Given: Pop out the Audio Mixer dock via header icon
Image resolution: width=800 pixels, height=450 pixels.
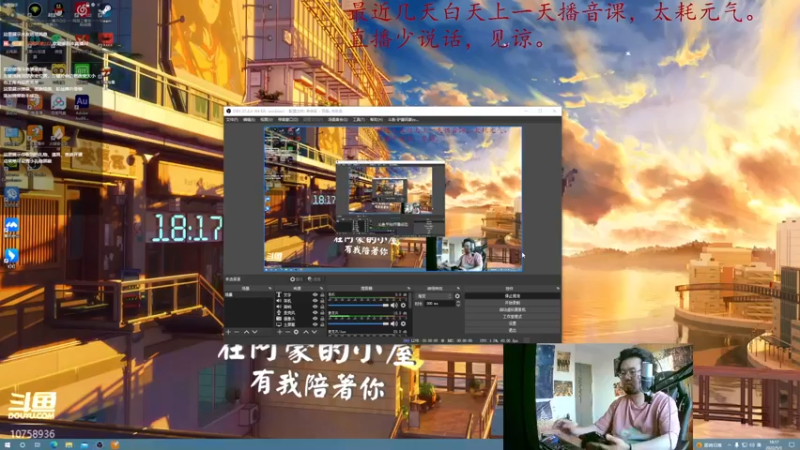Looking at the screenshot, I should coord(409,288).
